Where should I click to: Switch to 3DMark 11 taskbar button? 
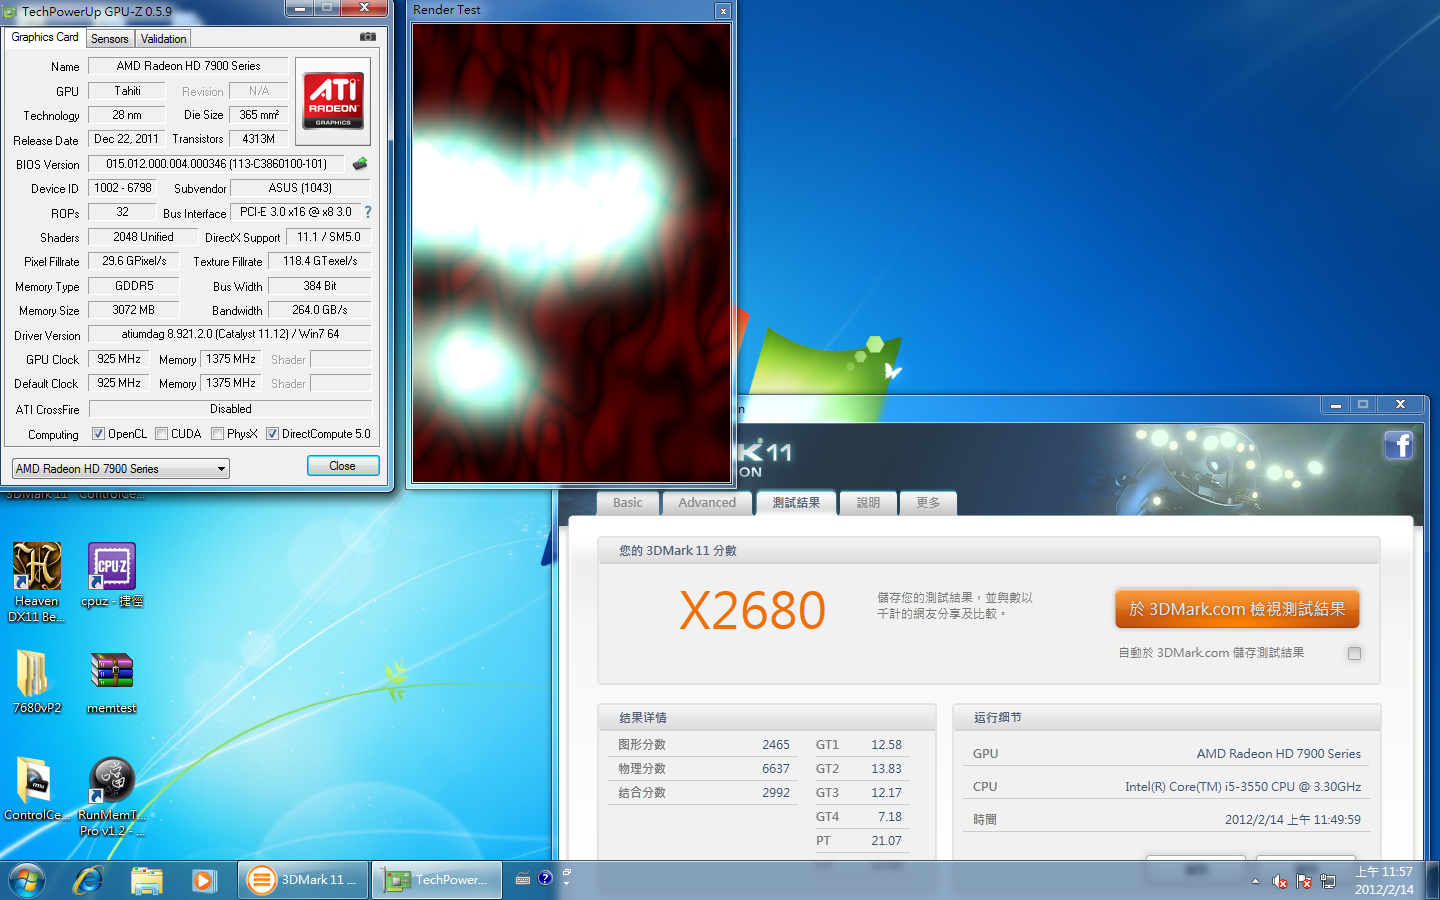pos(303,880)
